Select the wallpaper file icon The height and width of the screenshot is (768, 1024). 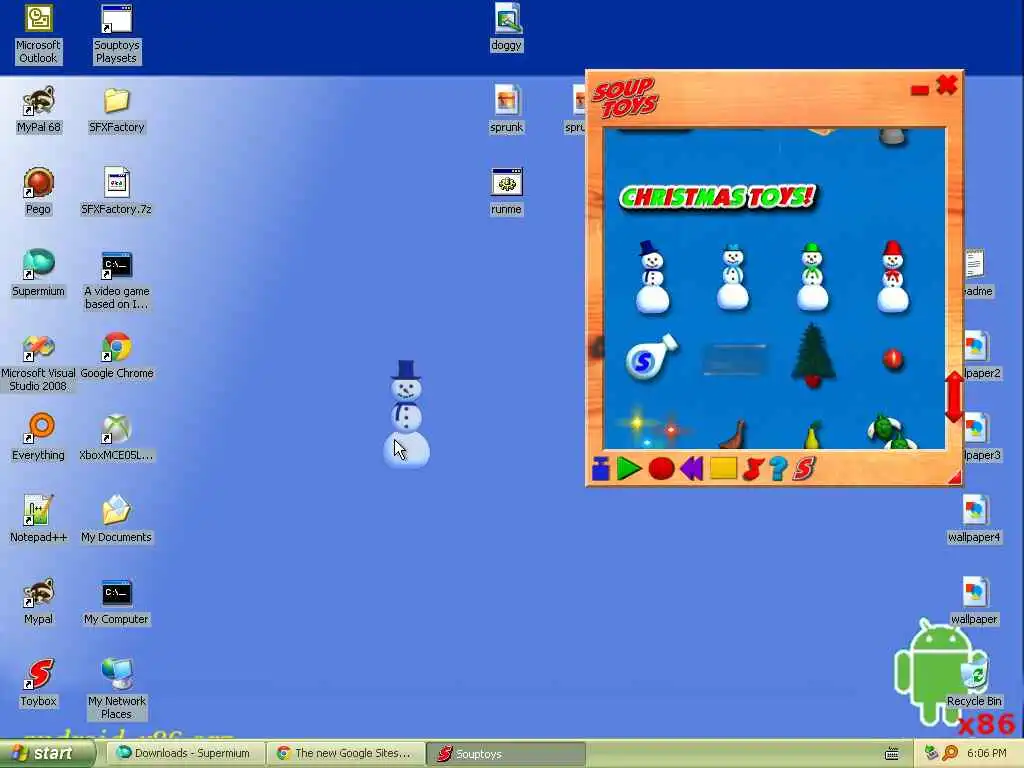point(974,601)
